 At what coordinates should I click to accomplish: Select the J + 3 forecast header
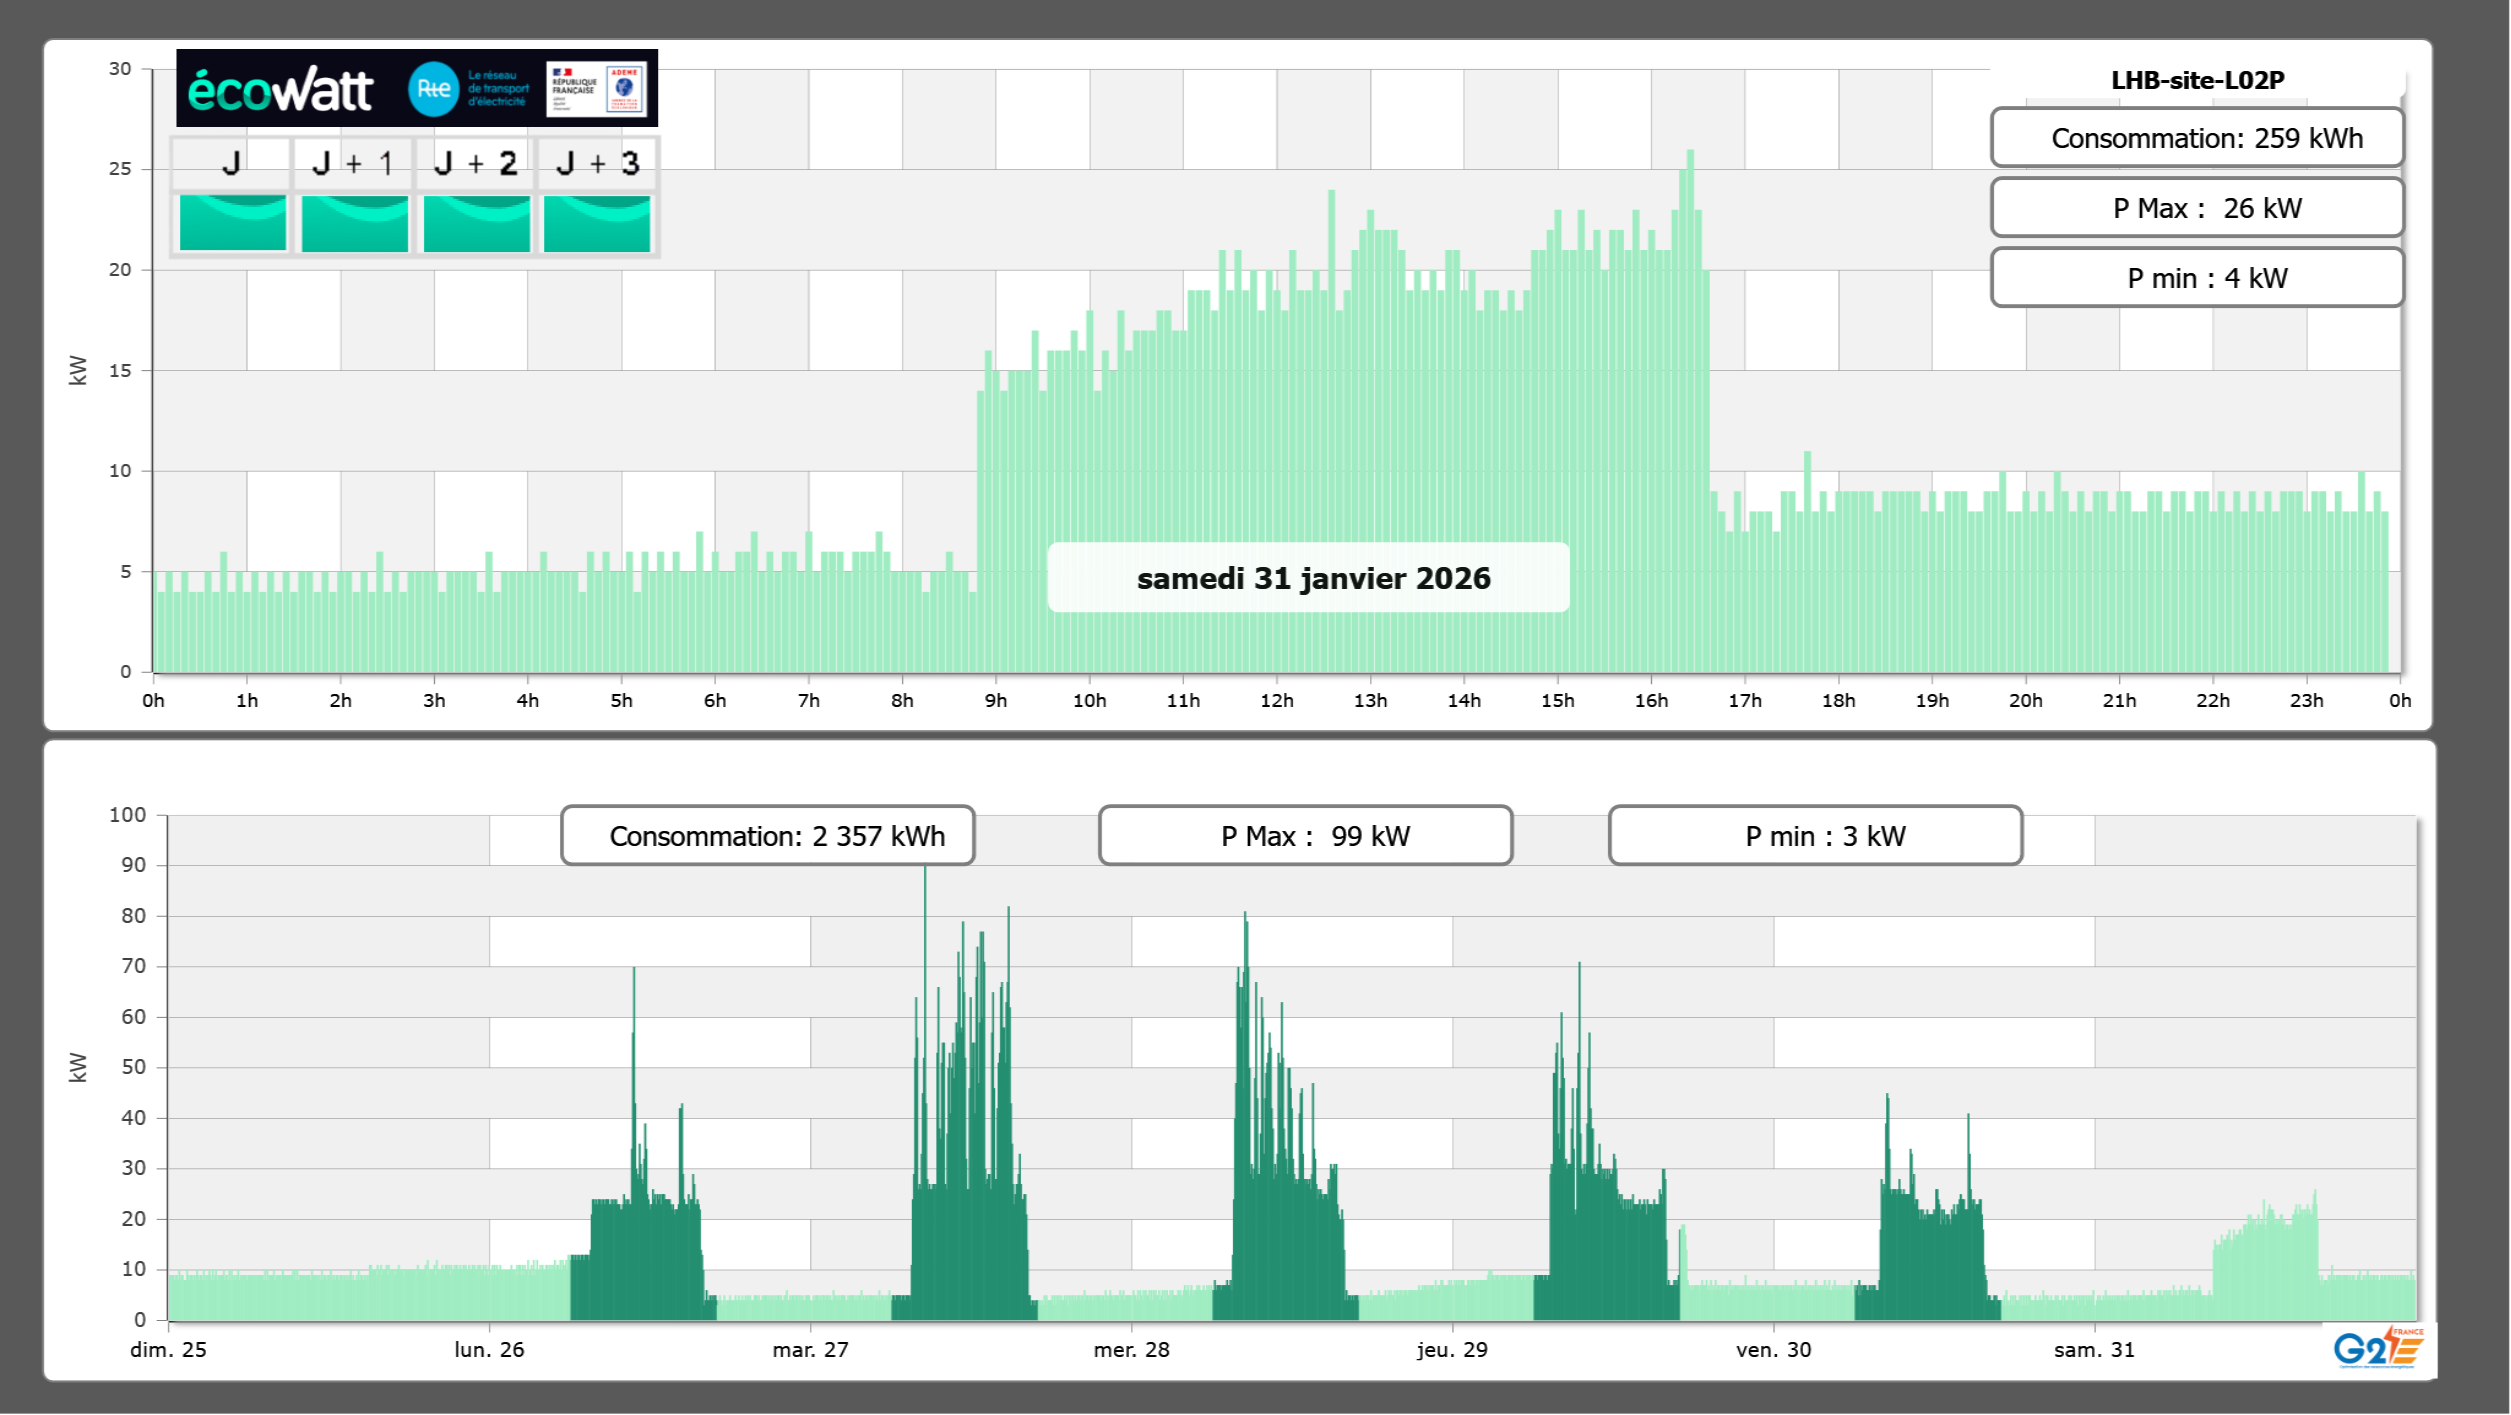click(x=597, y=163)
